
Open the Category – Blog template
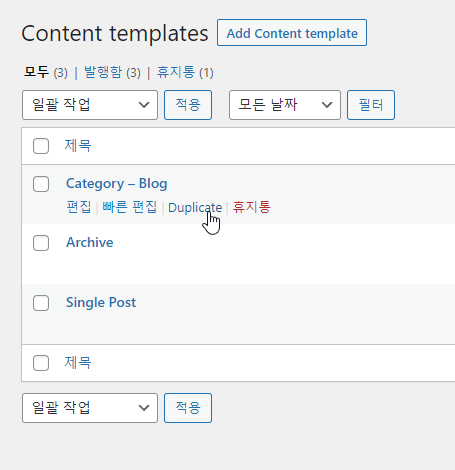point(117,184)
